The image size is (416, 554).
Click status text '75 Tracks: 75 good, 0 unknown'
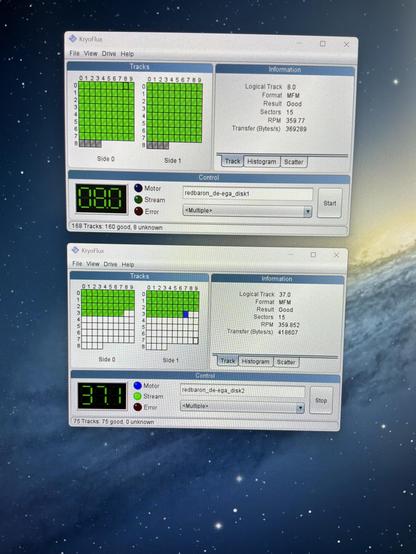pyautogui.click(x=114, y=422)
